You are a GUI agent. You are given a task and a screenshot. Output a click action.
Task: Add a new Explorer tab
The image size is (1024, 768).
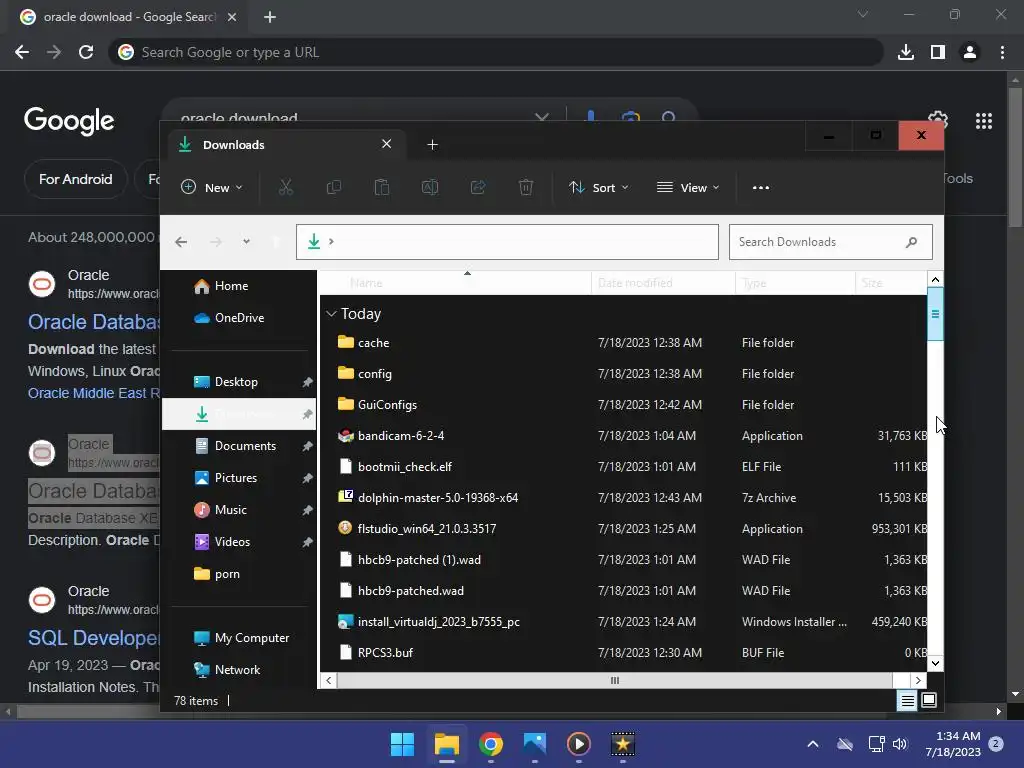(x=432, y=144)
